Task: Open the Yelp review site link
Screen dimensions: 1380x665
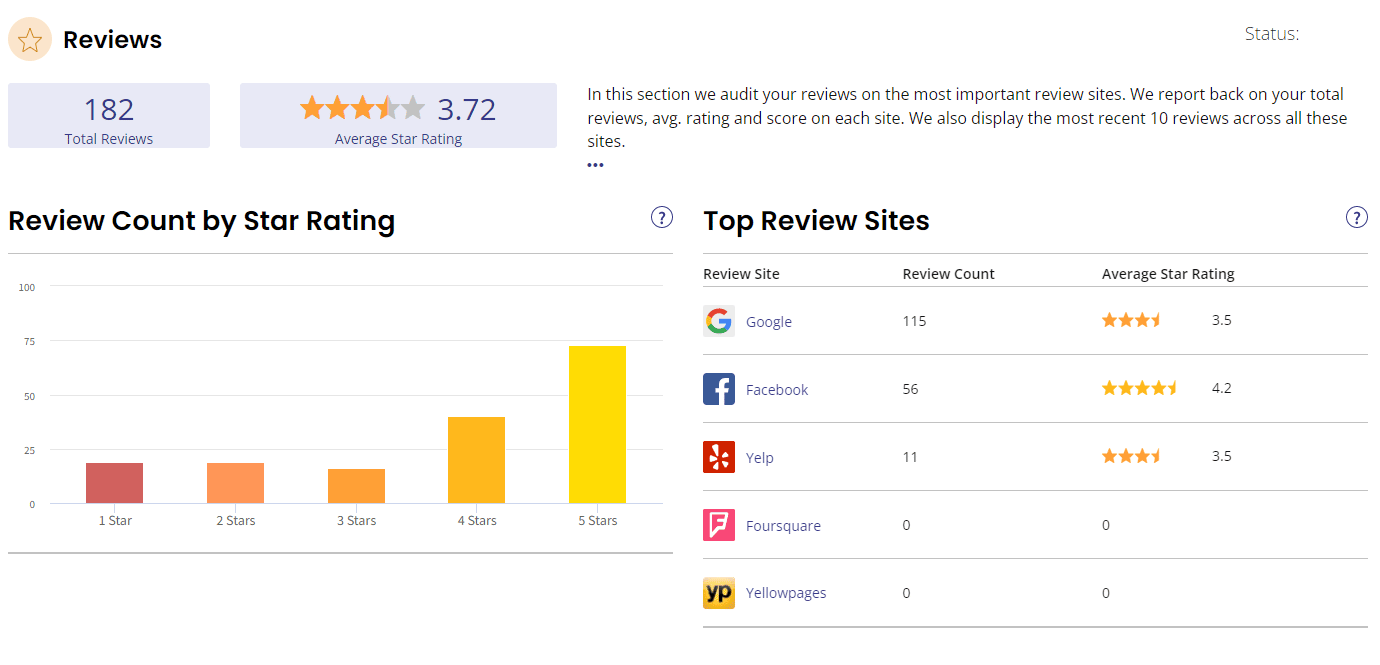Action: (x=759, y=458)
